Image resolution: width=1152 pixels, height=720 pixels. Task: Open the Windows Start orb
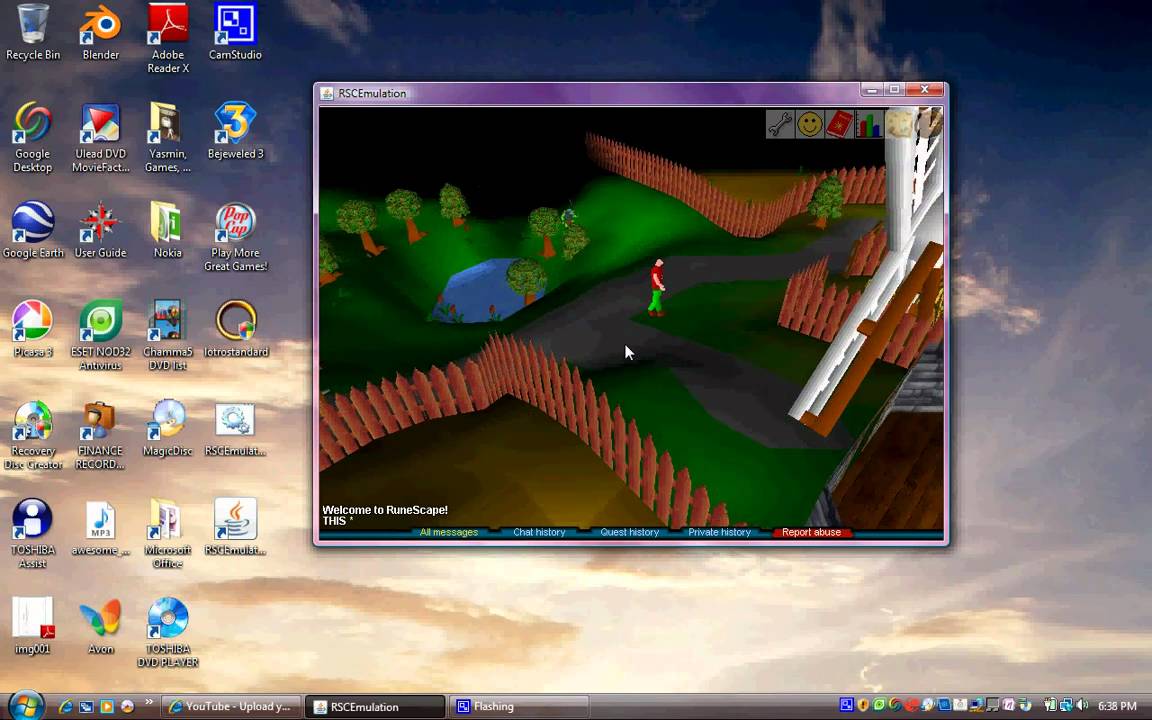[26, 705]
